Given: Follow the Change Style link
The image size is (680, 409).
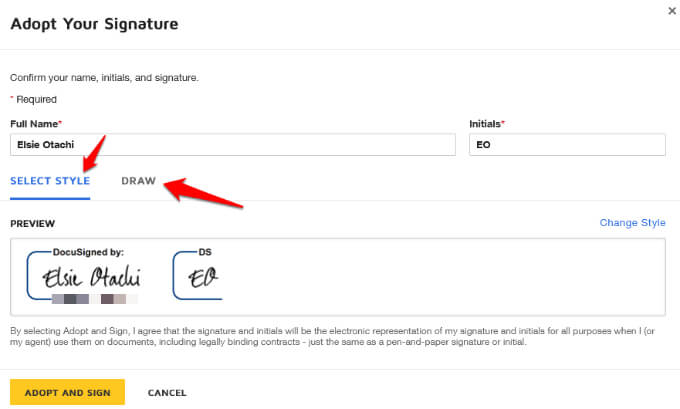Looking at the screenshot, I should (x=632, y=223).
